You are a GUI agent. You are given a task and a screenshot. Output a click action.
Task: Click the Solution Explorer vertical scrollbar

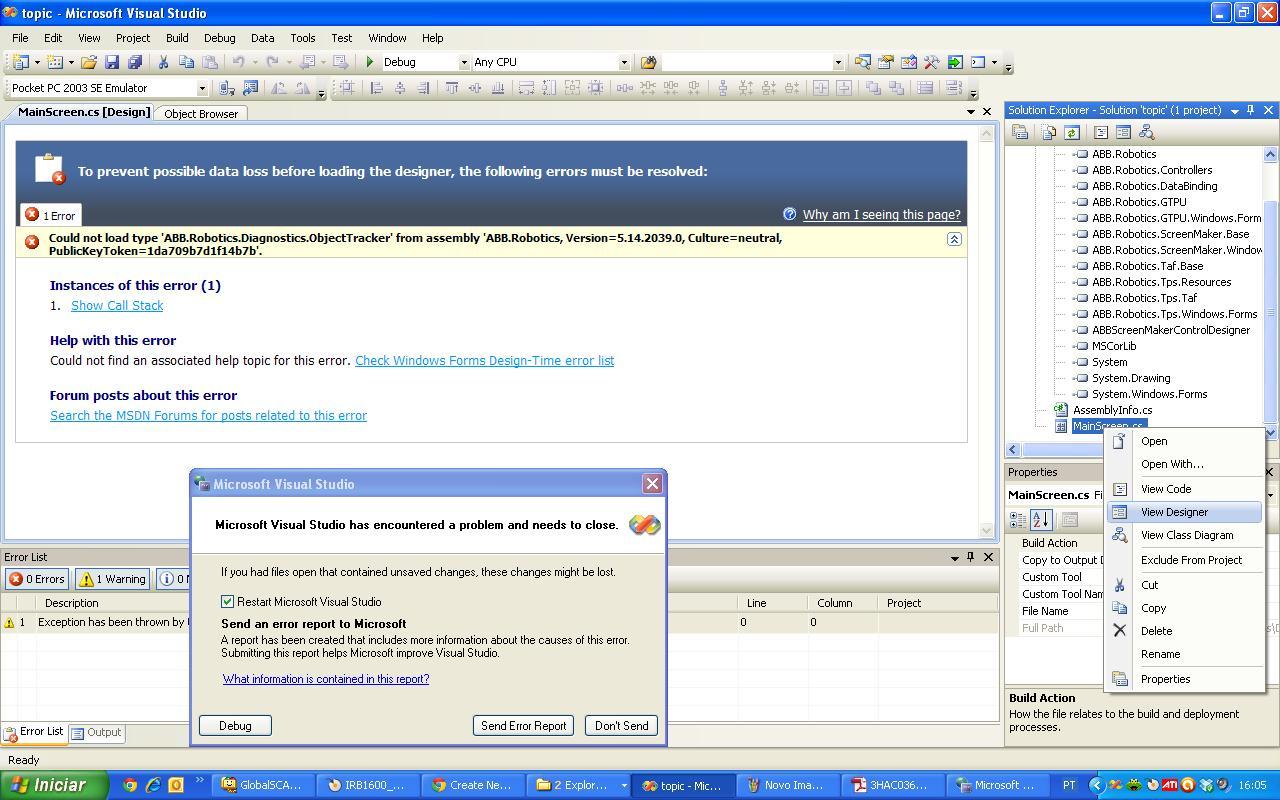[x=1271, y=293]
